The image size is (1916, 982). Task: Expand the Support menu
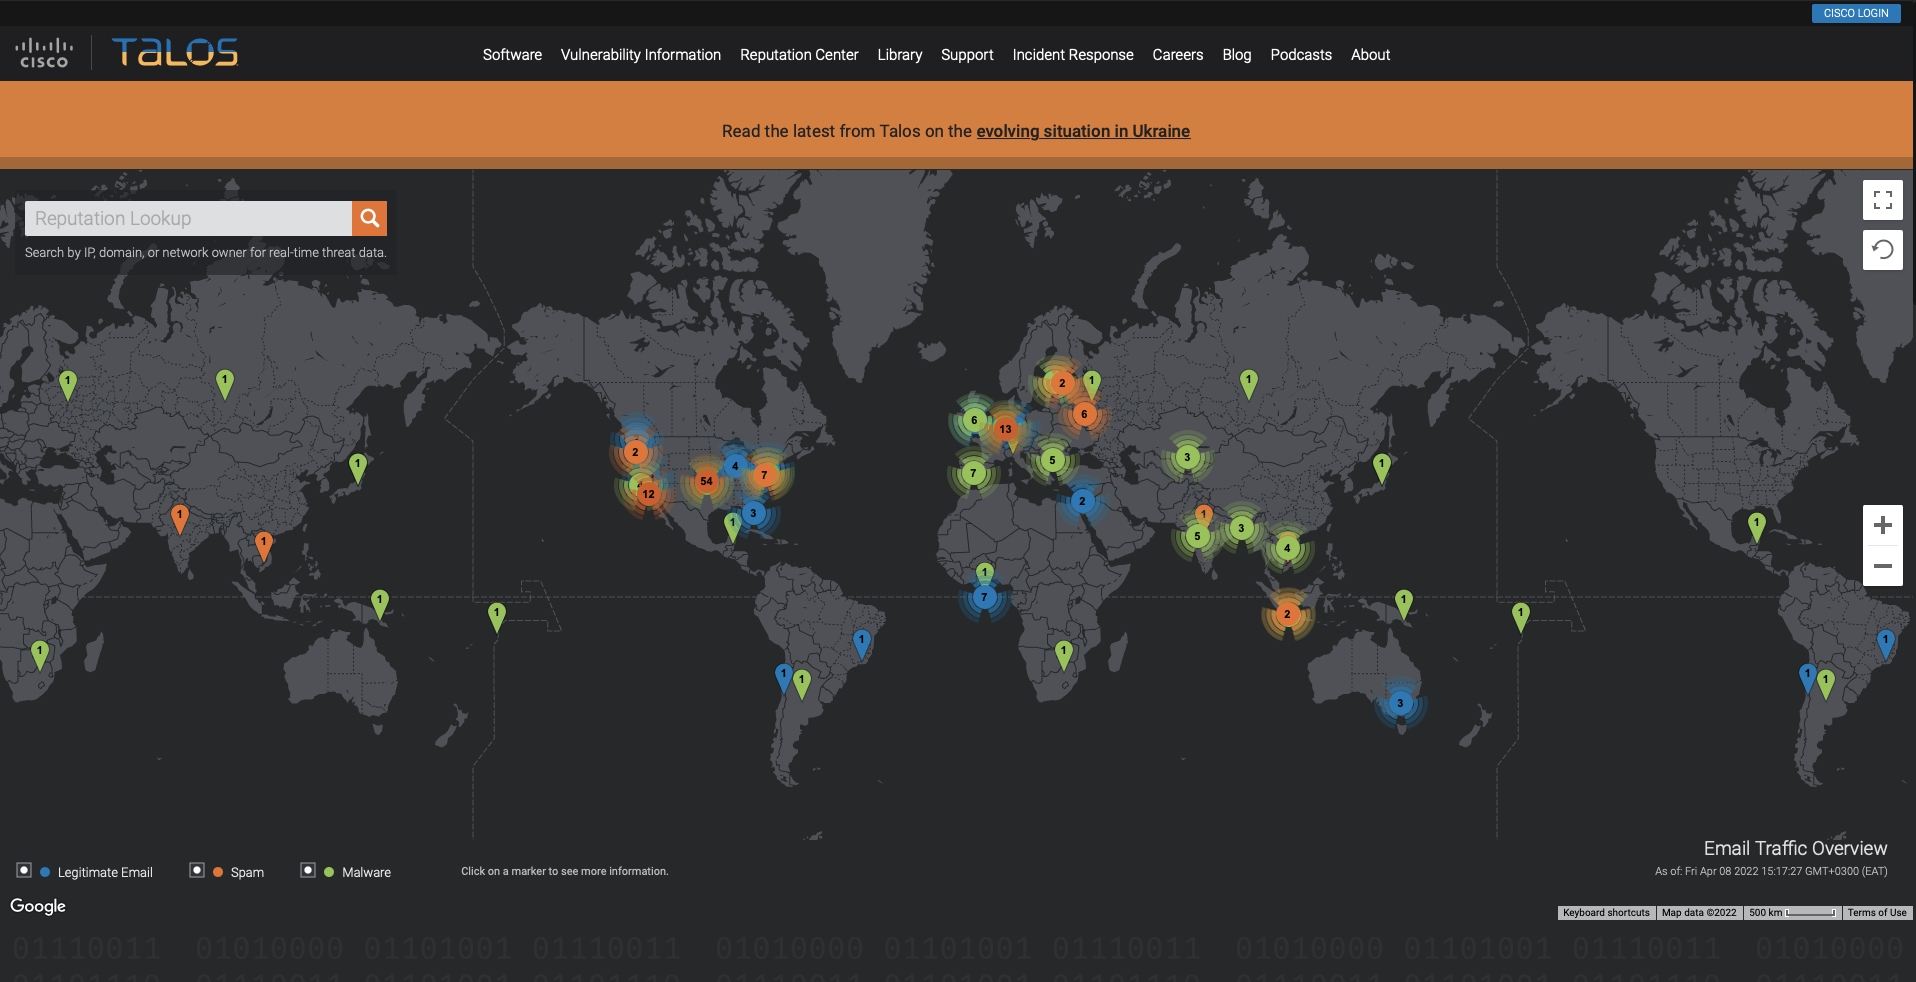[967, 55]
